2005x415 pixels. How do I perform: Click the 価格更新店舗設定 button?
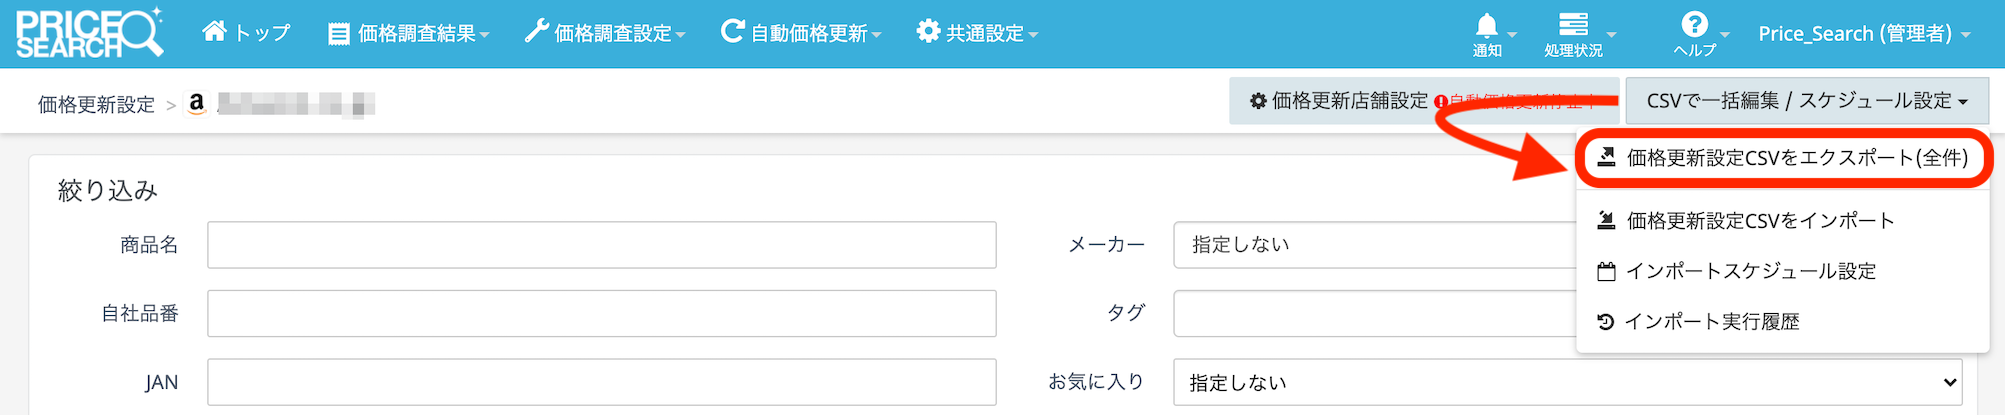coord(1339,101)
